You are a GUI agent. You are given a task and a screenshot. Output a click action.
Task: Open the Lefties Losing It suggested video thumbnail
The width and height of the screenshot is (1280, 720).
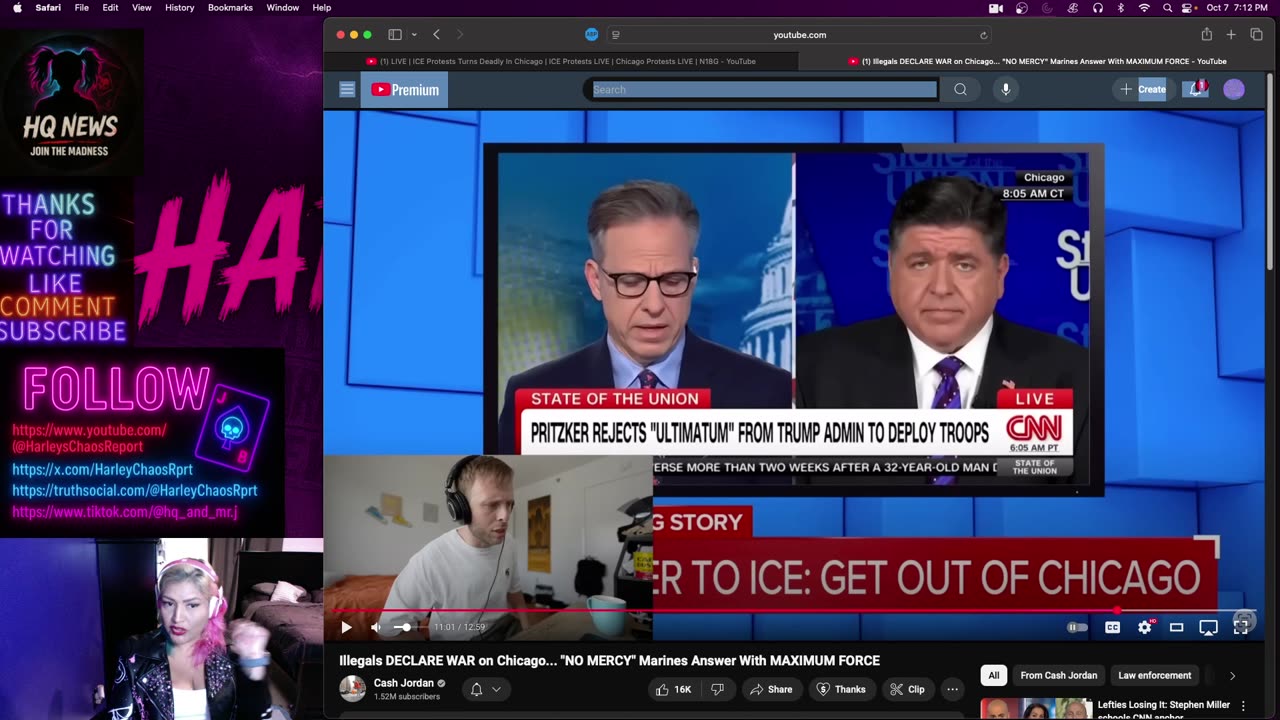click(x=1036, y=708)
